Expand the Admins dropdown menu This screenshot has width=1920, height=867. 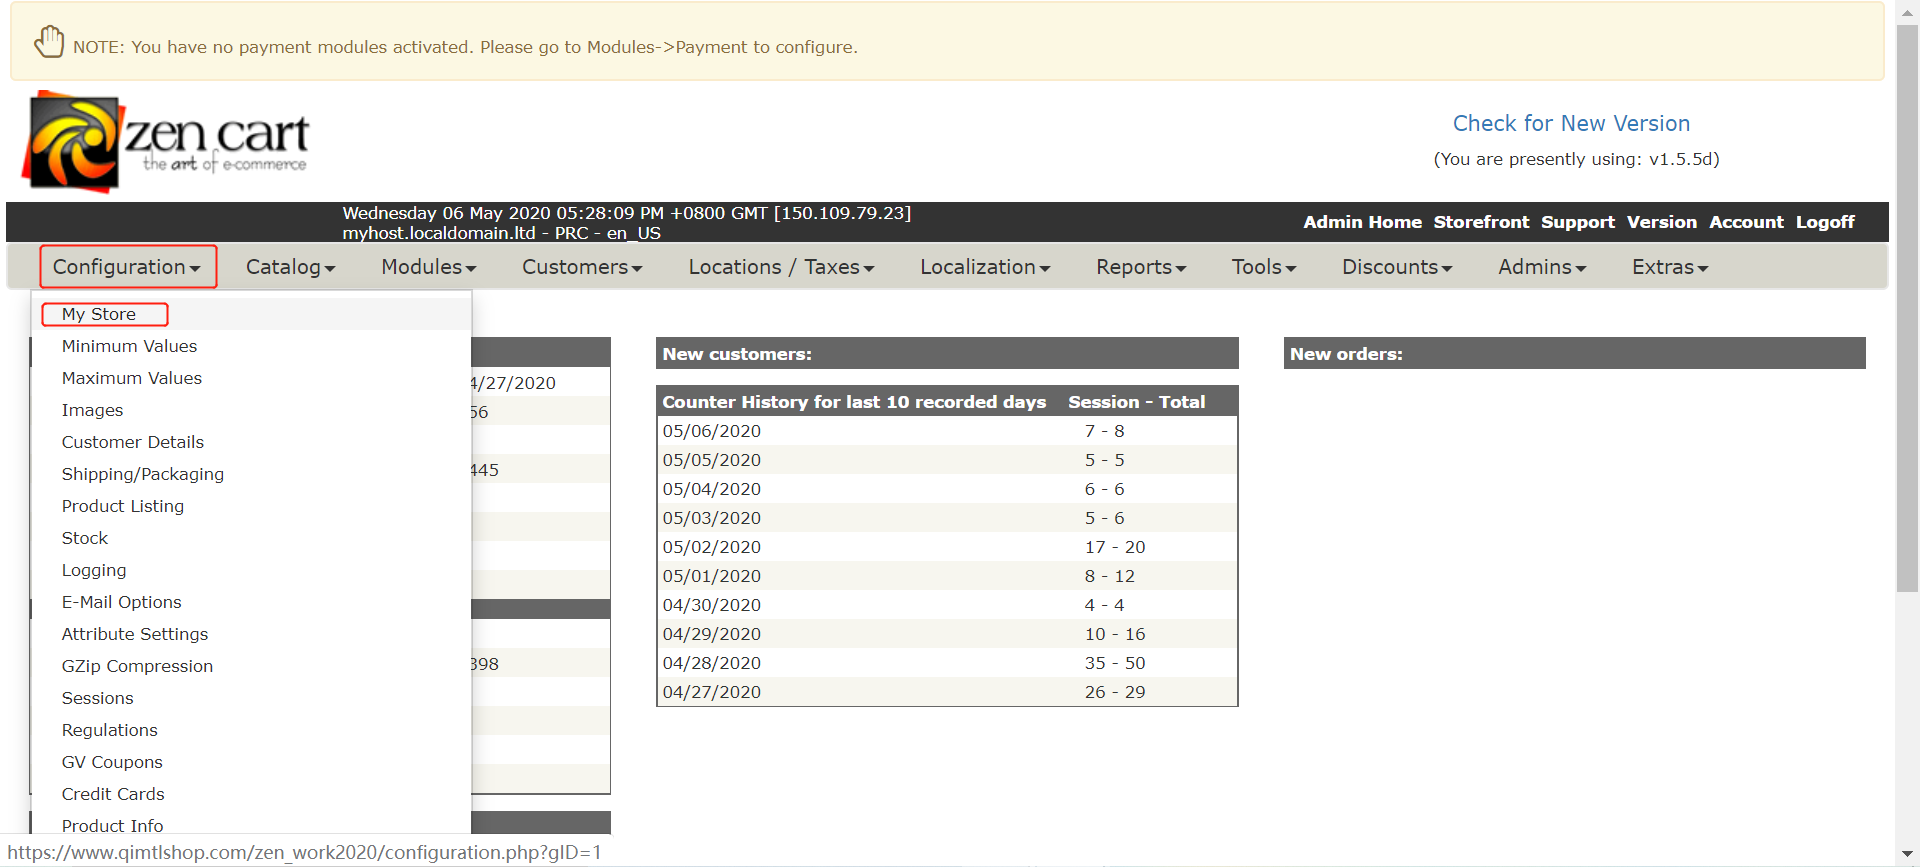pyautogui.click(x=1542, y=267)
